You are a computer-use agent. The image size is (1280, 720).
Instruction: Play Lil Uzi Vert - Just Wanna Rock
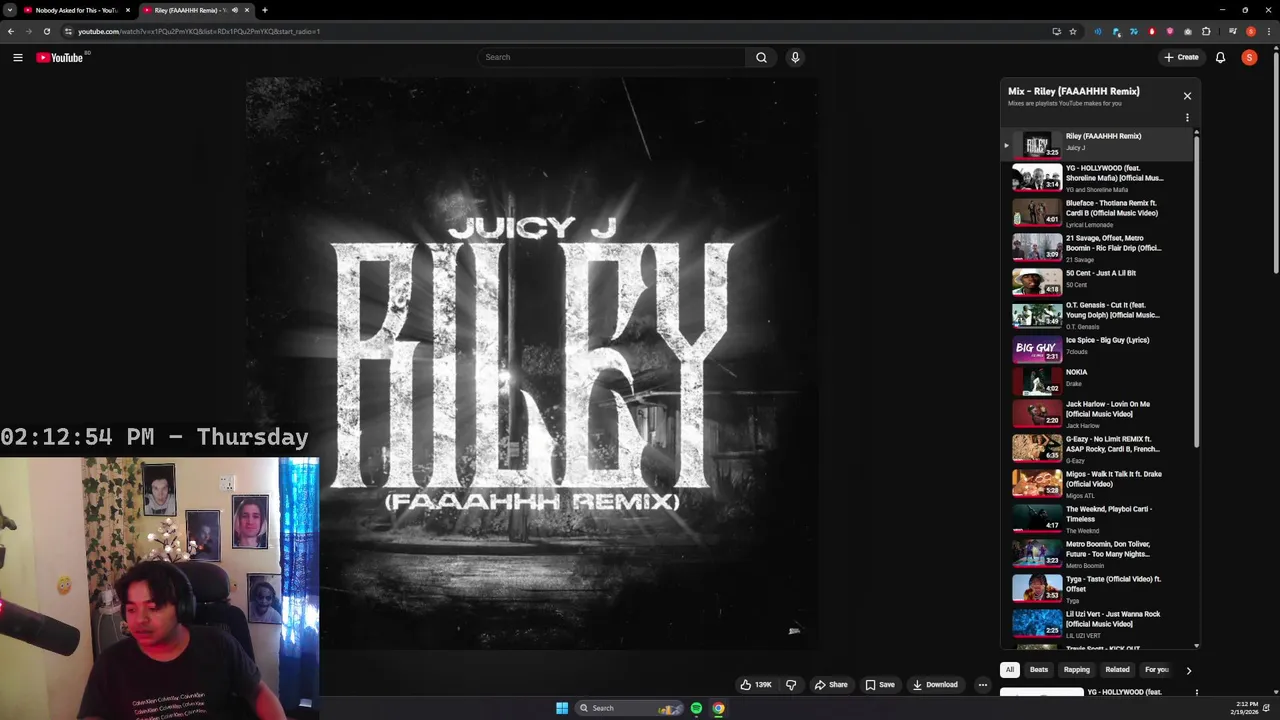[x=1097, y=624]
